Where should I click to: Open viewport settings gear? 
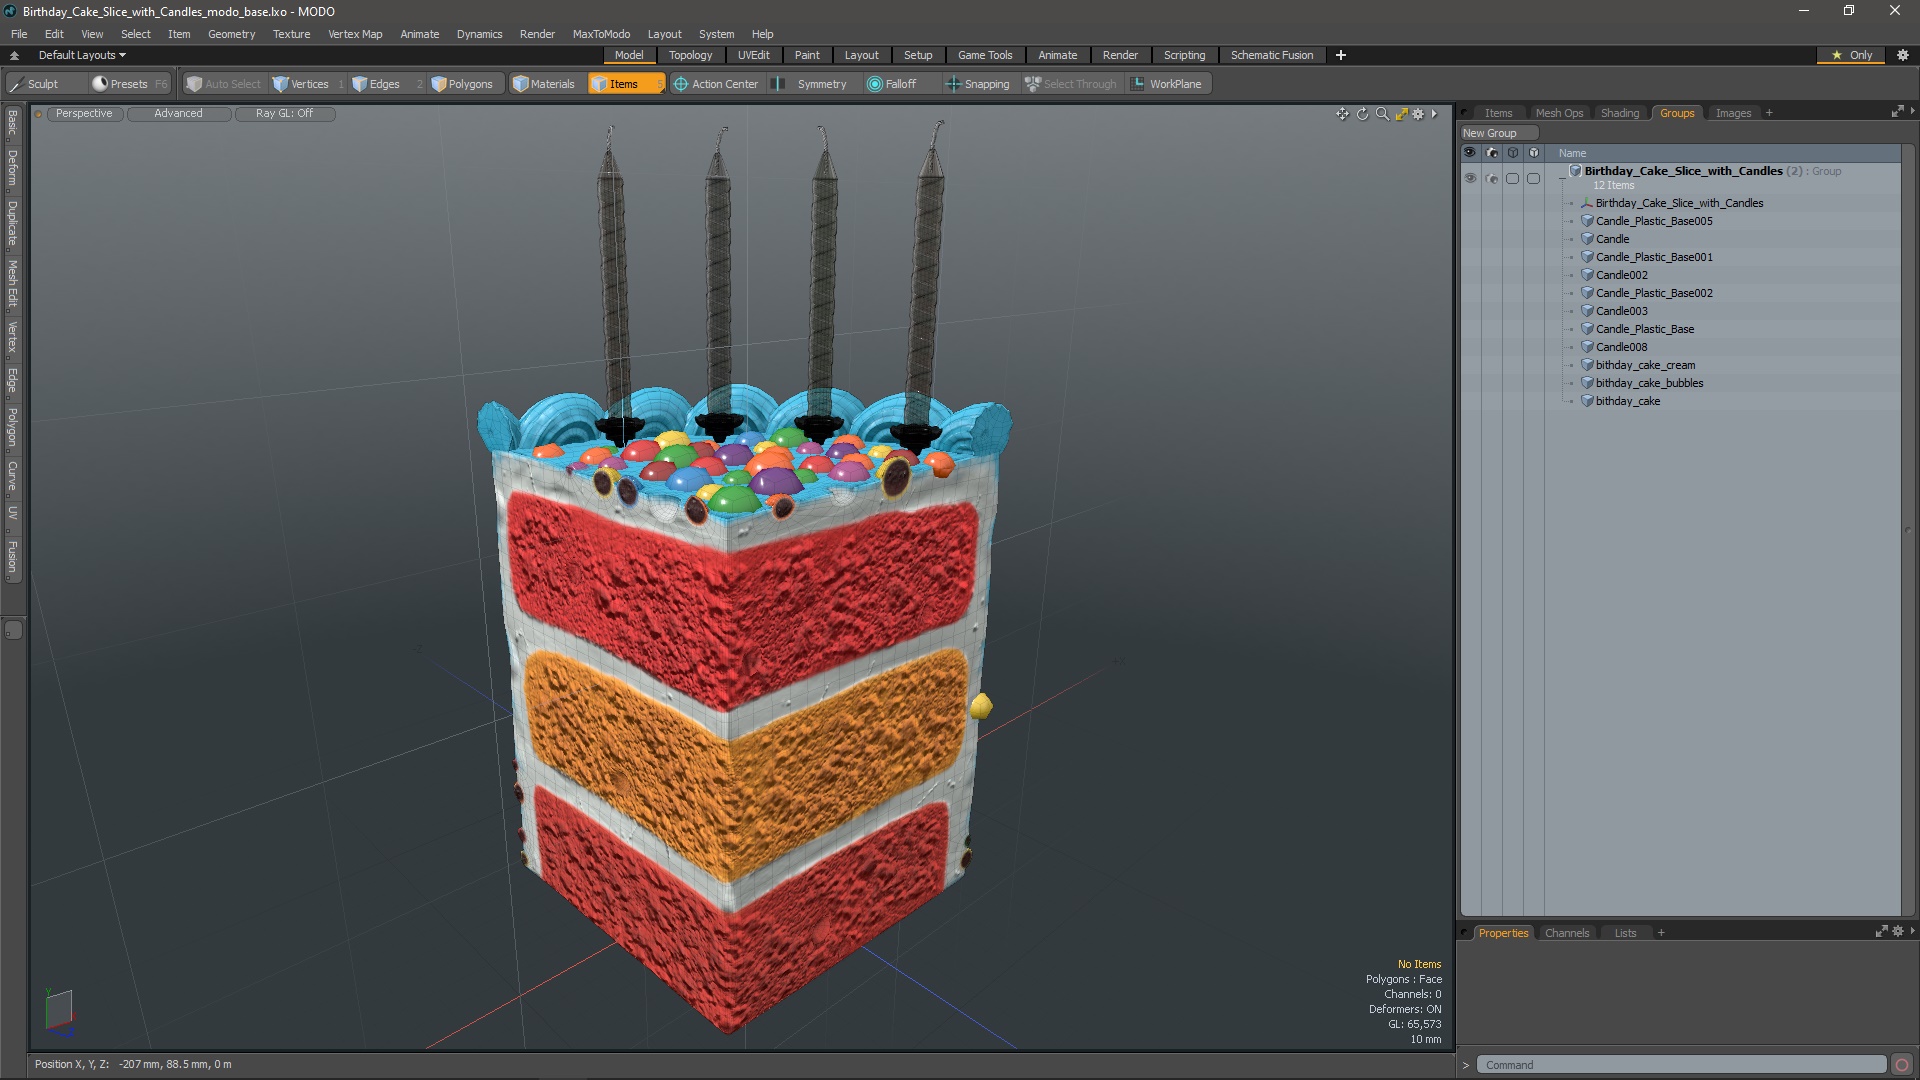1418,114
